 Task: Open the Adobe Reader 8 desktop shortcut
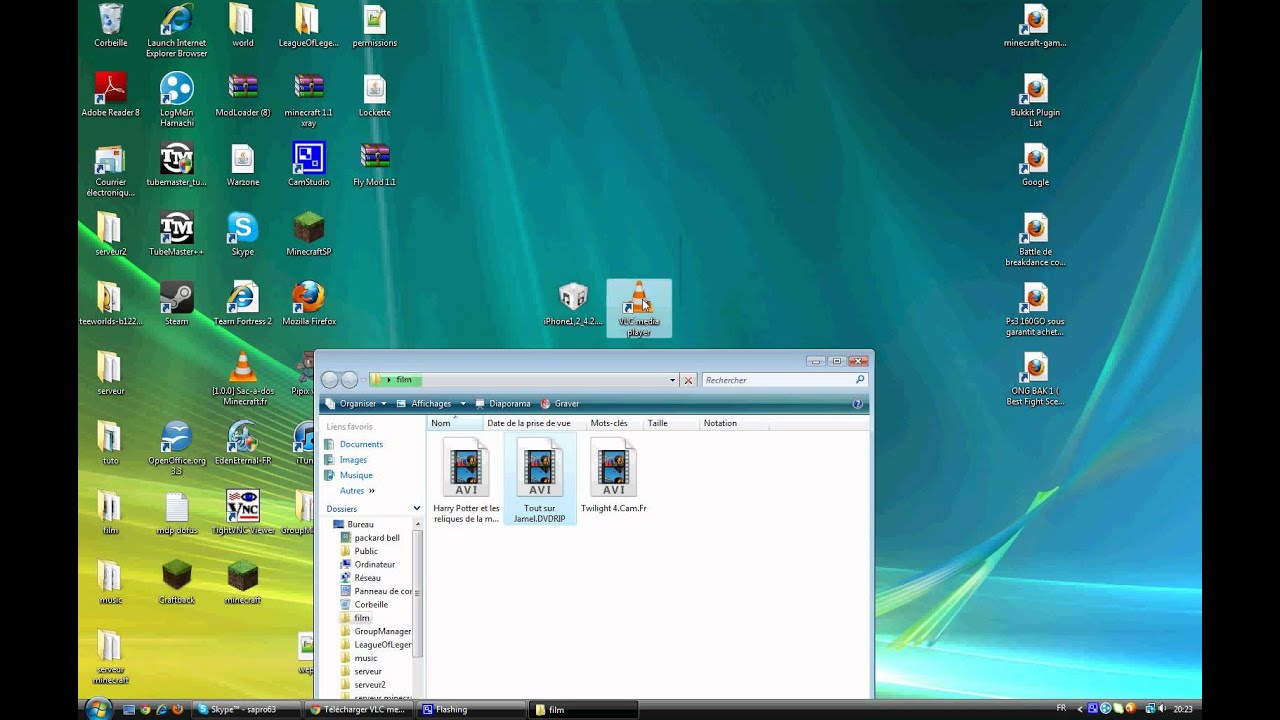point(110,95)
